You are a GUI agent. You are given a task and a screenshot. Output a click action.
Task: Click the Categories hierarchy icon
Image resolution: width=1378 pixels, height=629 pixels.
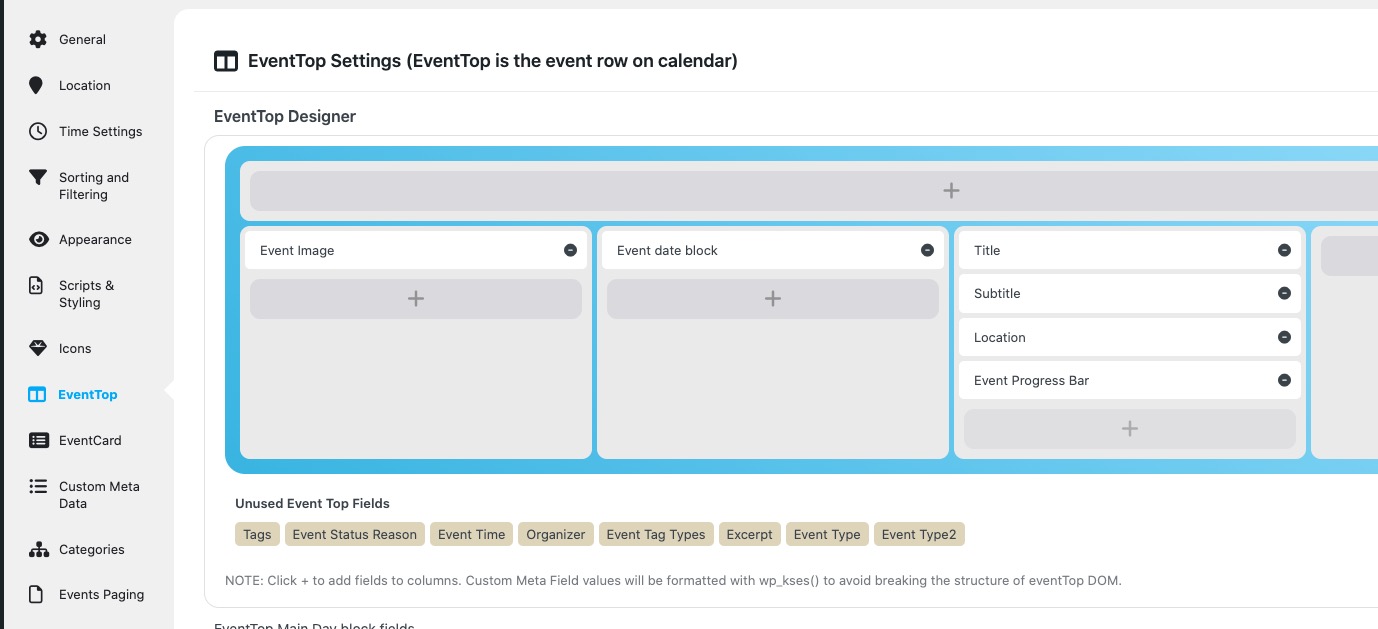pyautogui.click(x=38, y=549)
